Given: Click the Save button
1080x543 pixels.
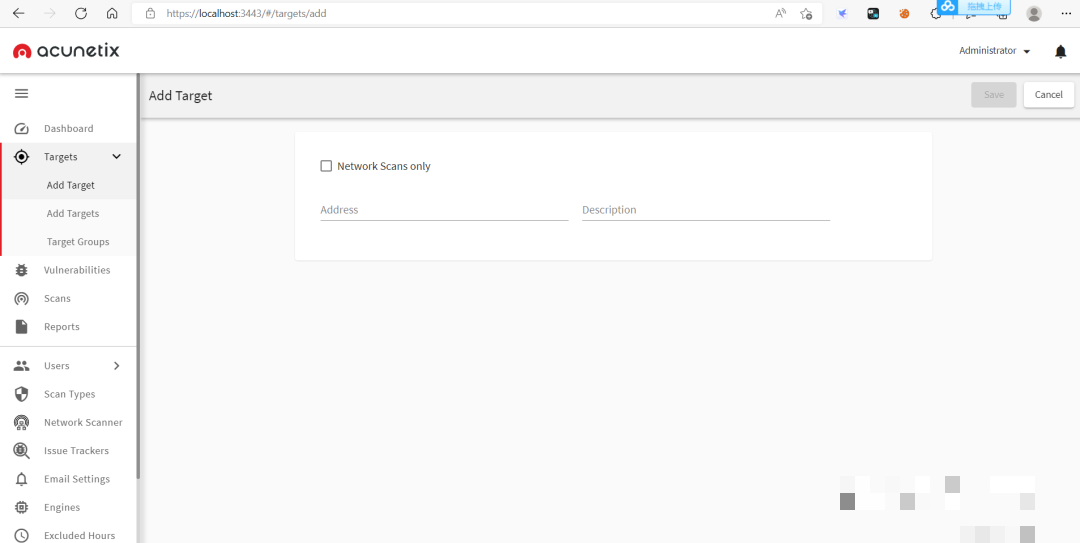Looking at the screenshot, I should tap(993, 95).
